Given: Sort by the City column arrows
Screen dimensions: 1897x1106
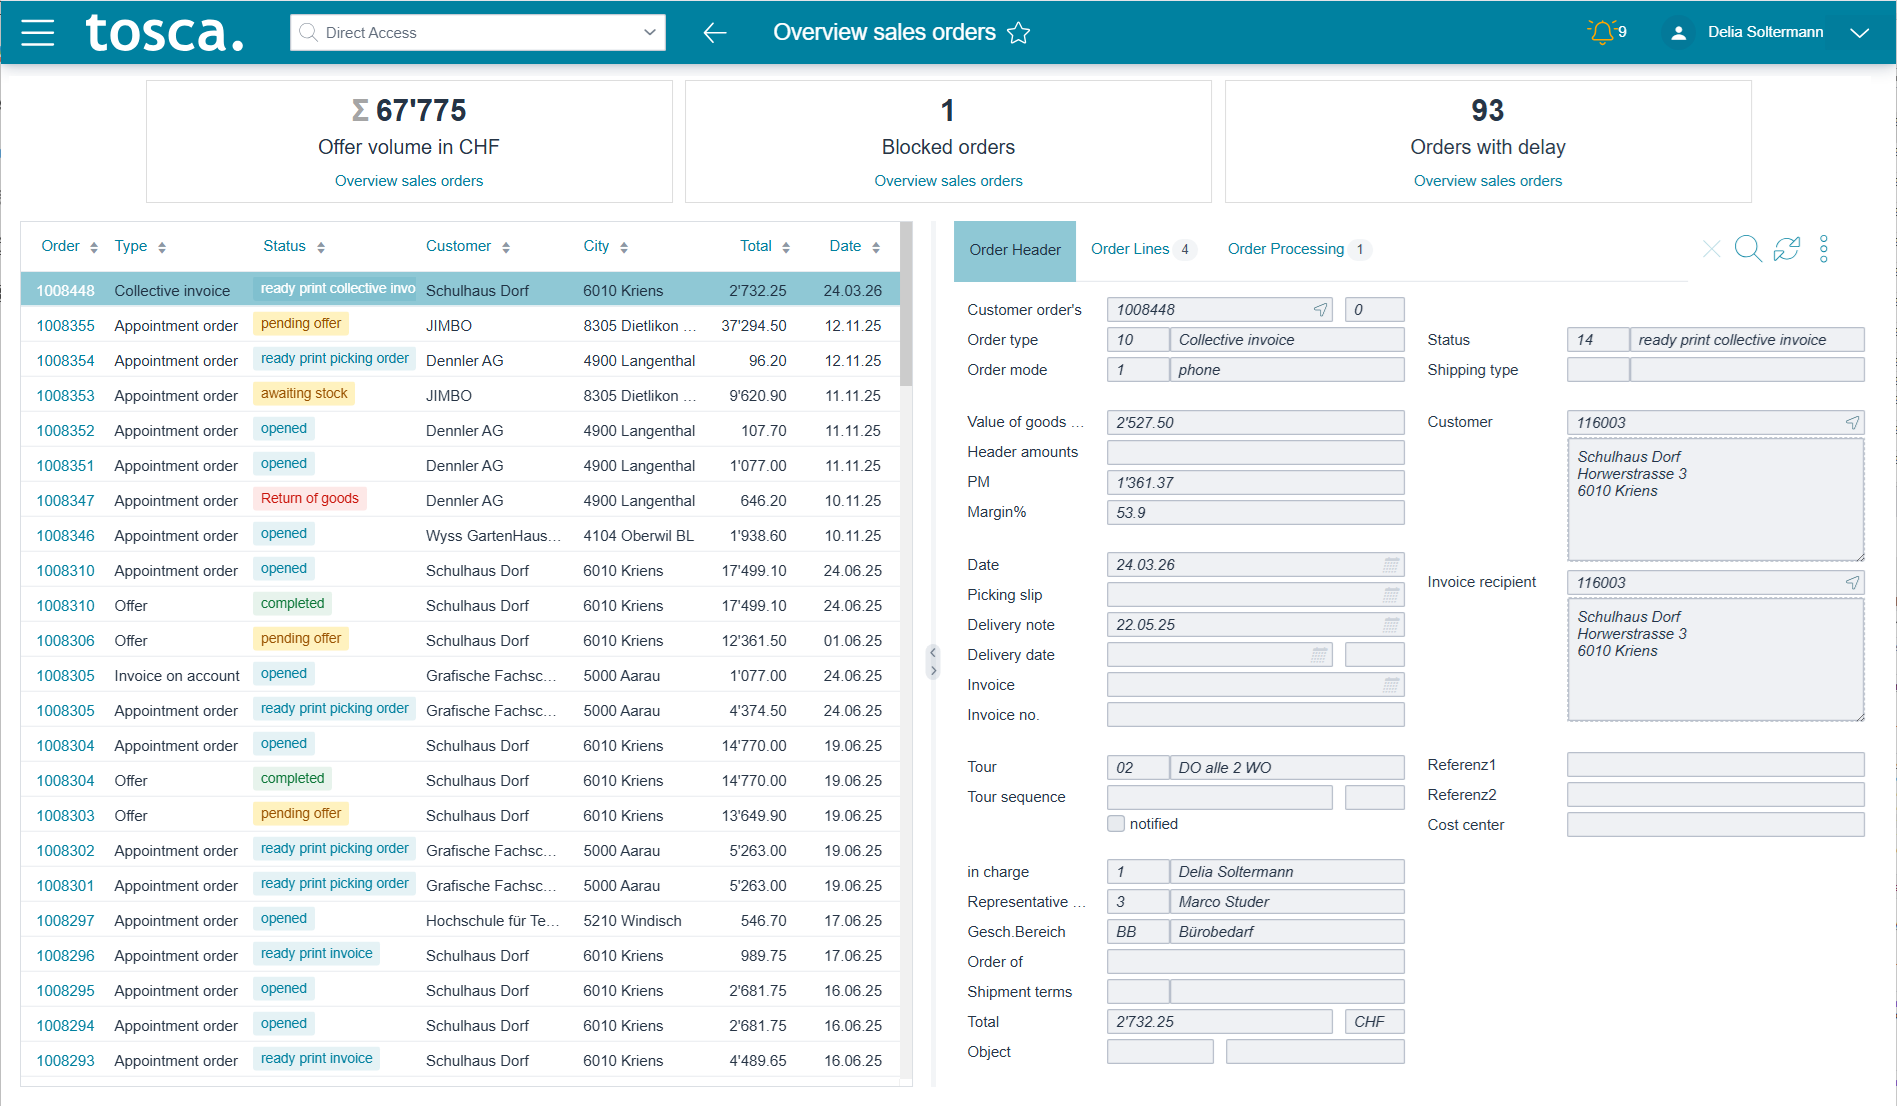Looking at the screenshot, I should click(624, 247).
